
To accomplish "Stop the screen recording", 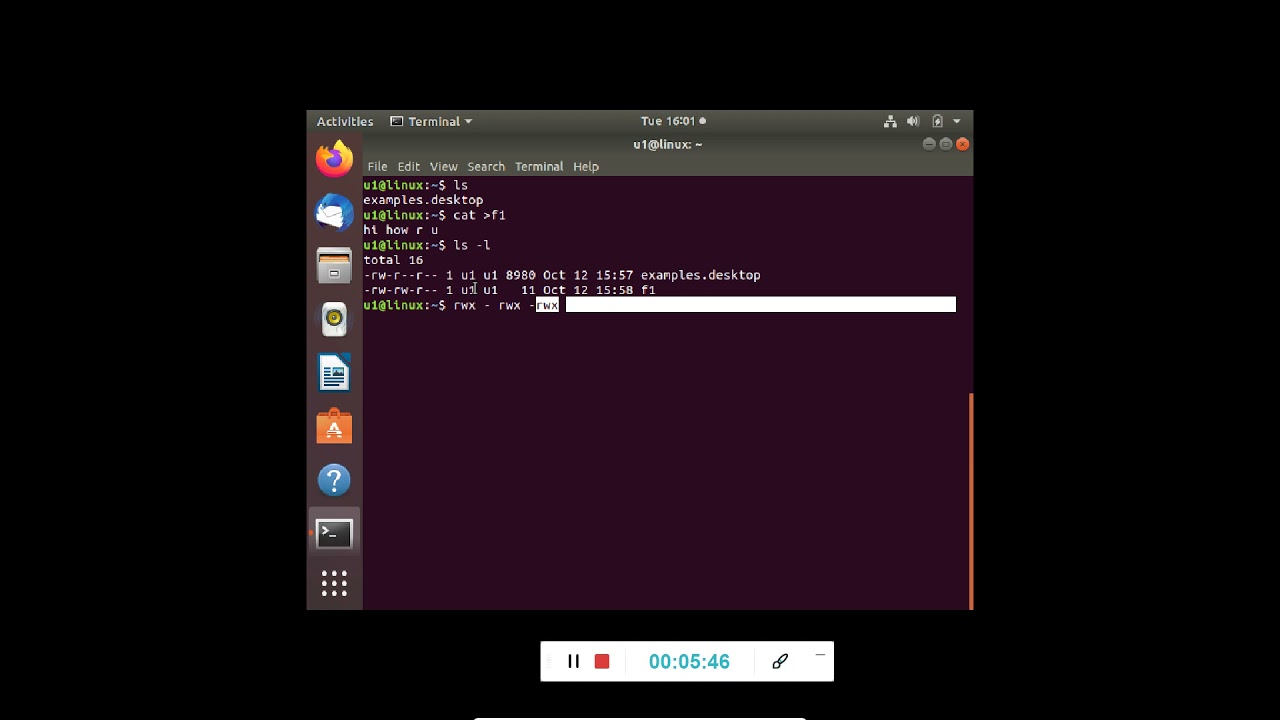I will [x=602, y=661].
